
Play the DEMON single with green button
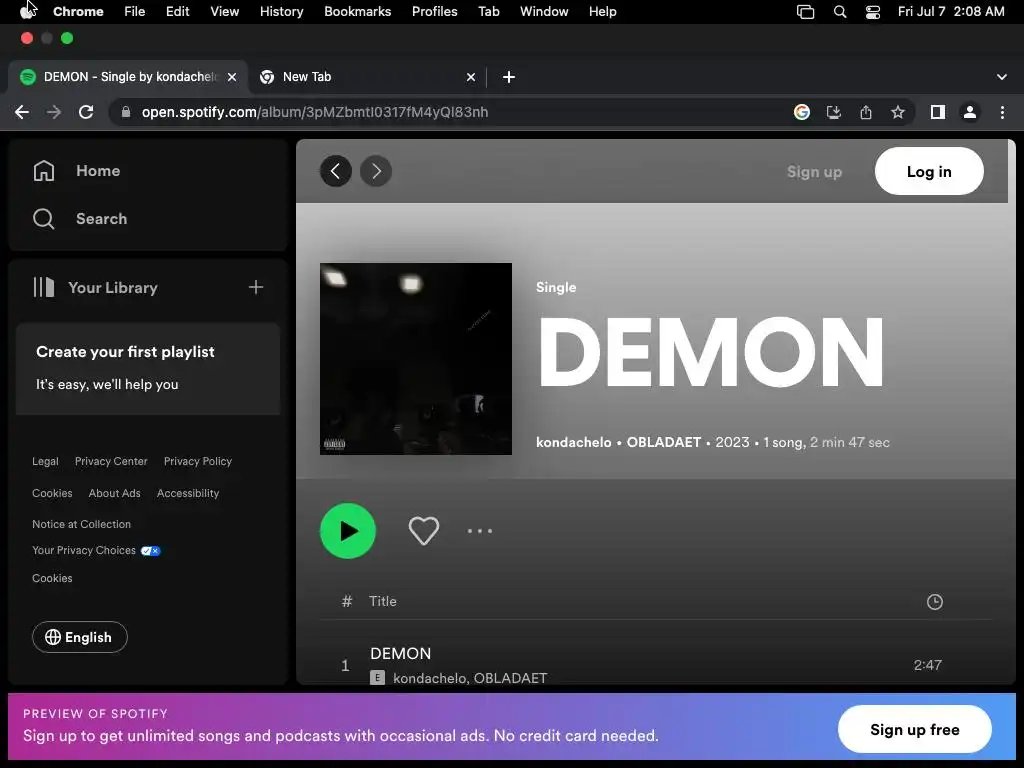coord(347,531)
